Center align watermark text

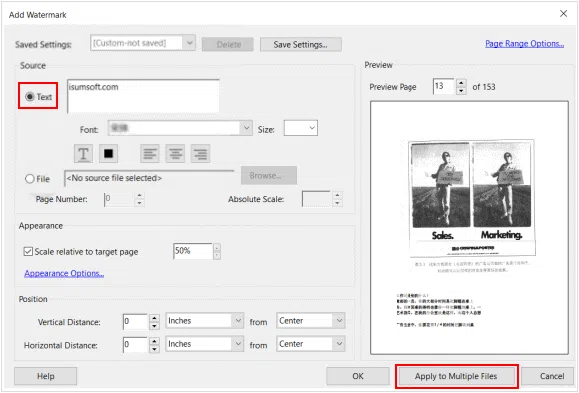tap(175, 153)
